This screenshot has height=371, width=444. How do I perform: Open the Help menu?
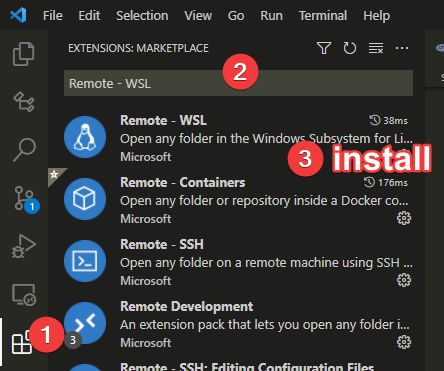click(x=376, y=16)
